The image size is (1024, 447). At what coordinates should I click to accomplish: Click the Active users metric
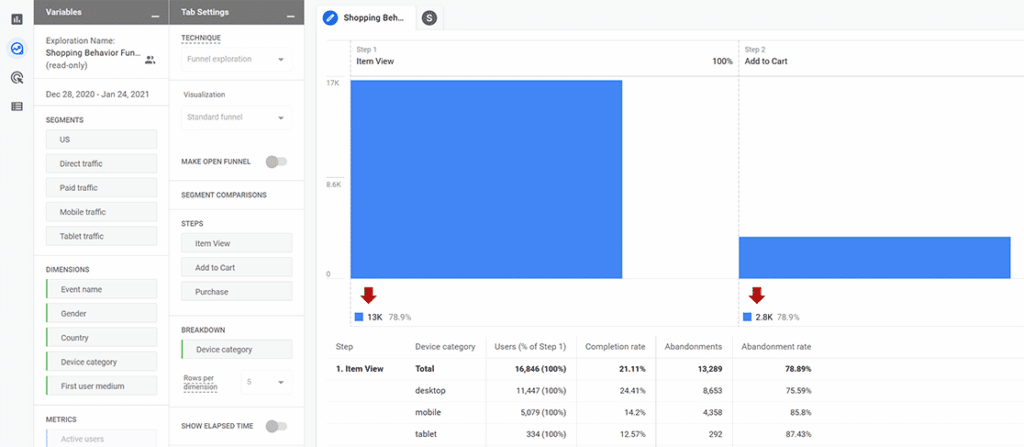click(101, 439)
